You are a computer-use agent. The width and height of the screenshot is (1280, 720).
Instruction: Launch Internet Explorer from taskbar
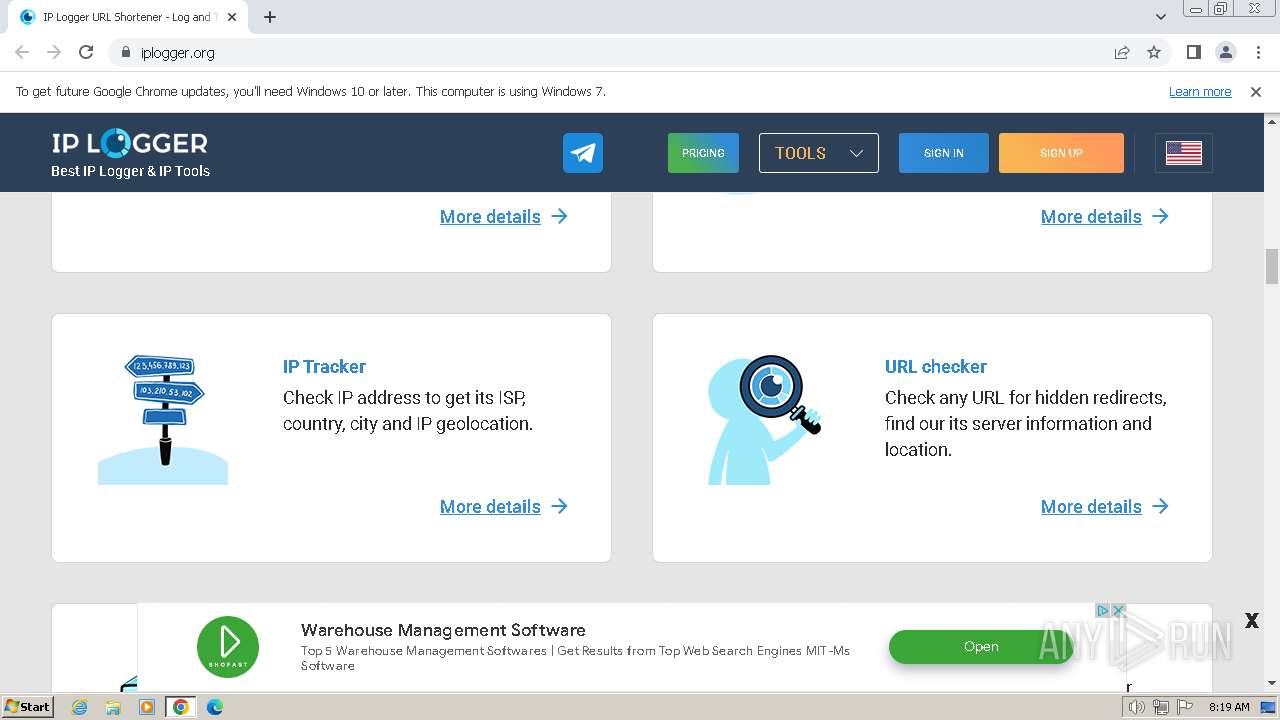(80, 706)
